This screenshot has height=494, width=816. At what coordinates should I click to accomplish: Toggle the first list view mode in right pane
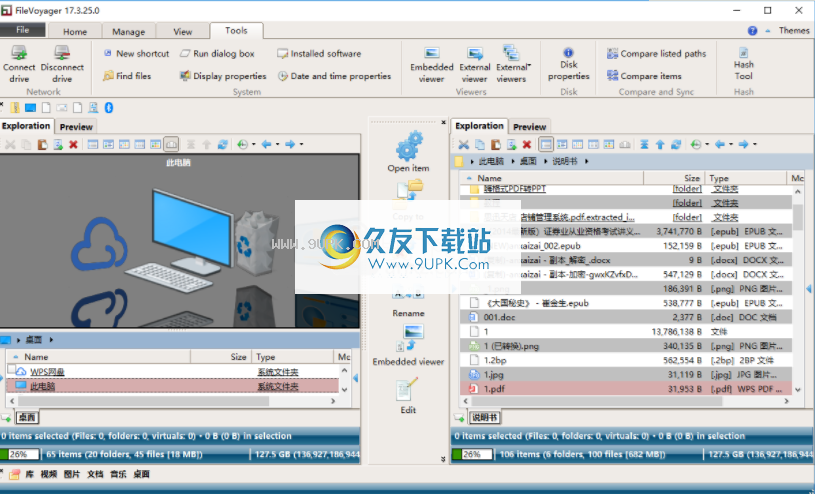click(x=546, y=145)
